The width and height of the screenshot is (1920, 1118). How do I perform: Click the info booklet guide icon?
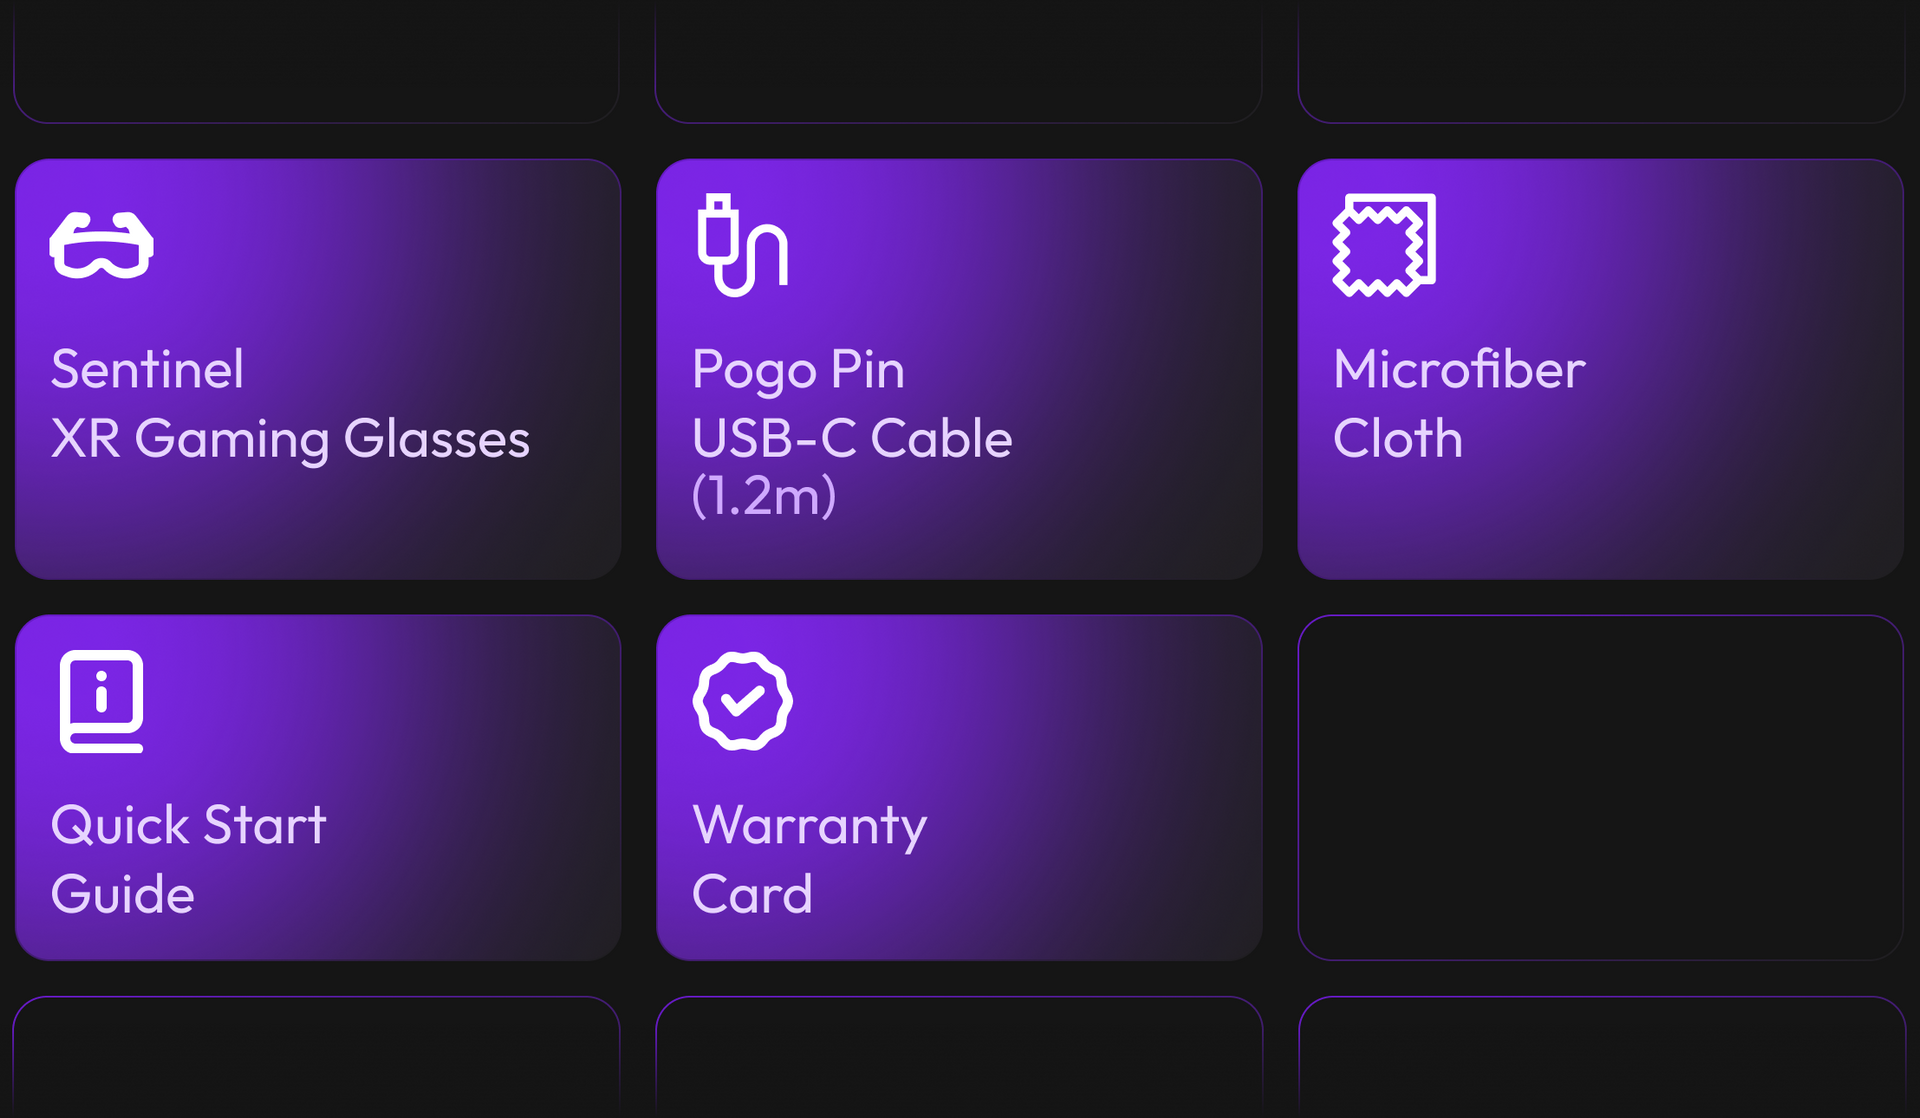tap(101, 701)
